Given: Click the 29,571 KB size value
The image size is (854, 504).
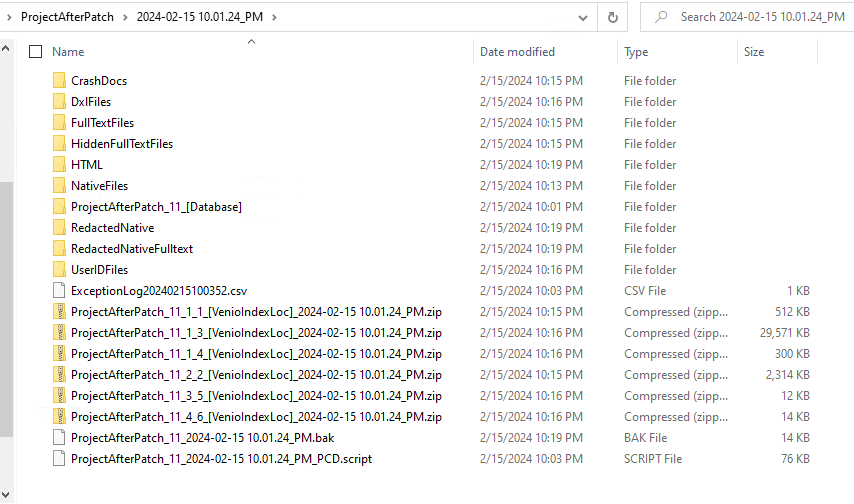Looking at the screenshot, I should point(785,332).
